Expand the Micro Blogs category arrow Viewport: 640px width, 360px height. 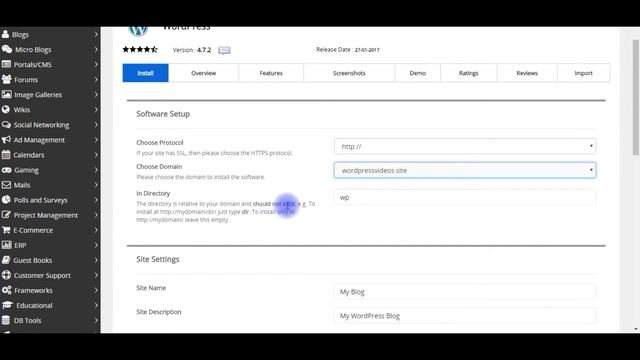[x=96, y=49]
